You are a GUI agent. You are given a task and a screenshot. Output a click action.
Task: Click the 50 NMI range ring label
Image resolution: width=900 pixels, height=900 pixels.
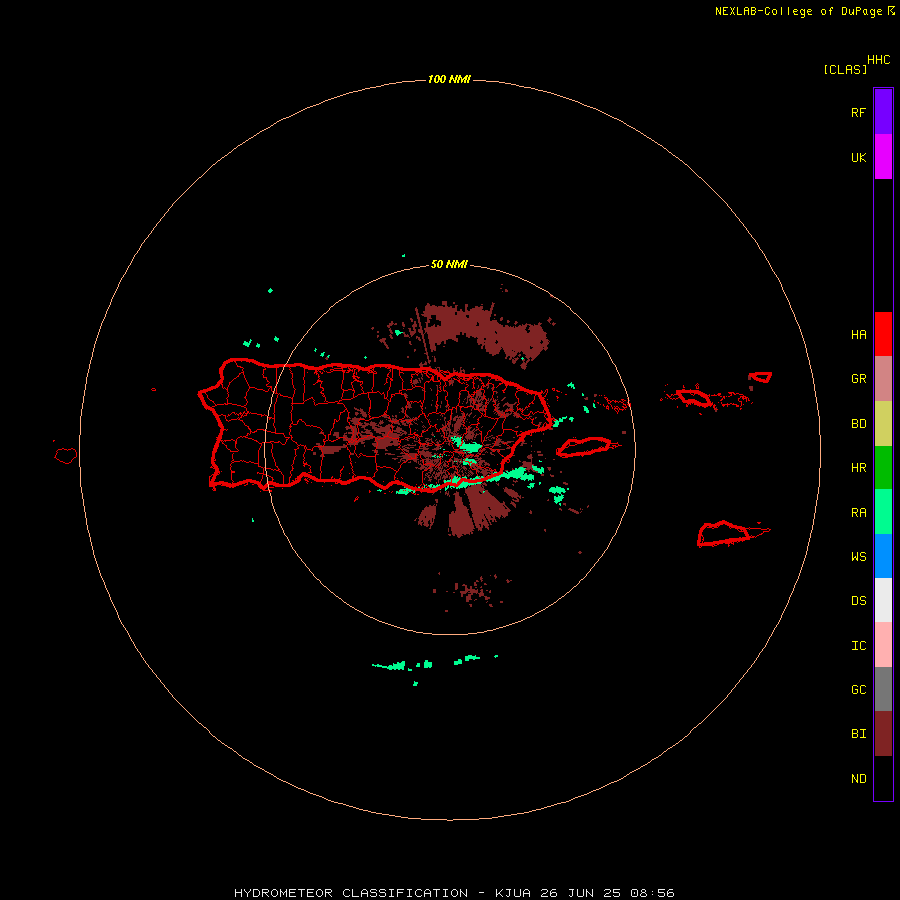coord(449,265)
